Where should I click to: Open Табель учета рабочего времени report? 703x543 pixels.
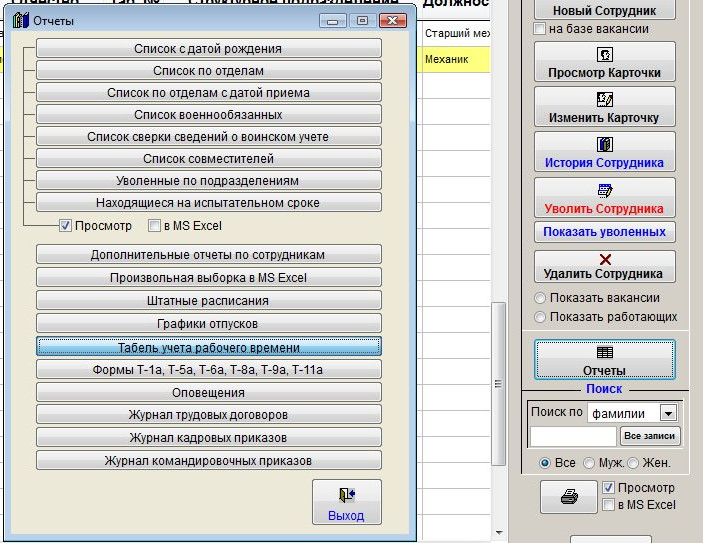[209, 347]
